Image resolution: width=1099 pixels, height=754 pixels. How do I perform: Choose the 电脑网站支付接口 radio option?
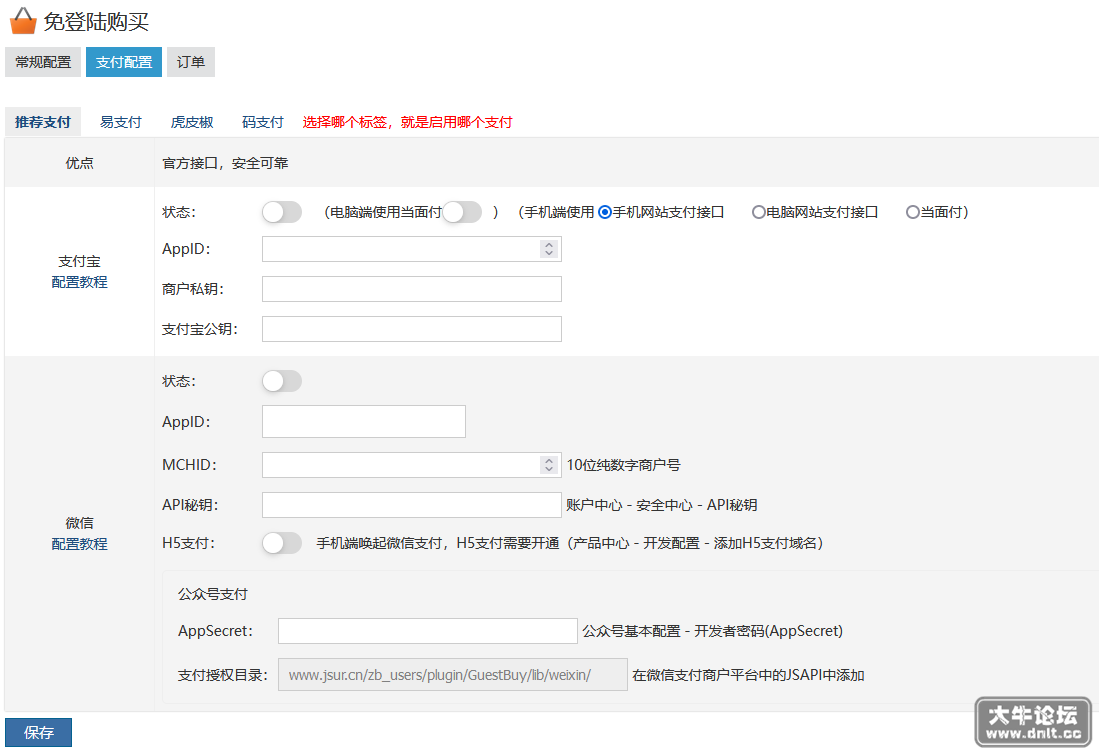tap(758, 212)
